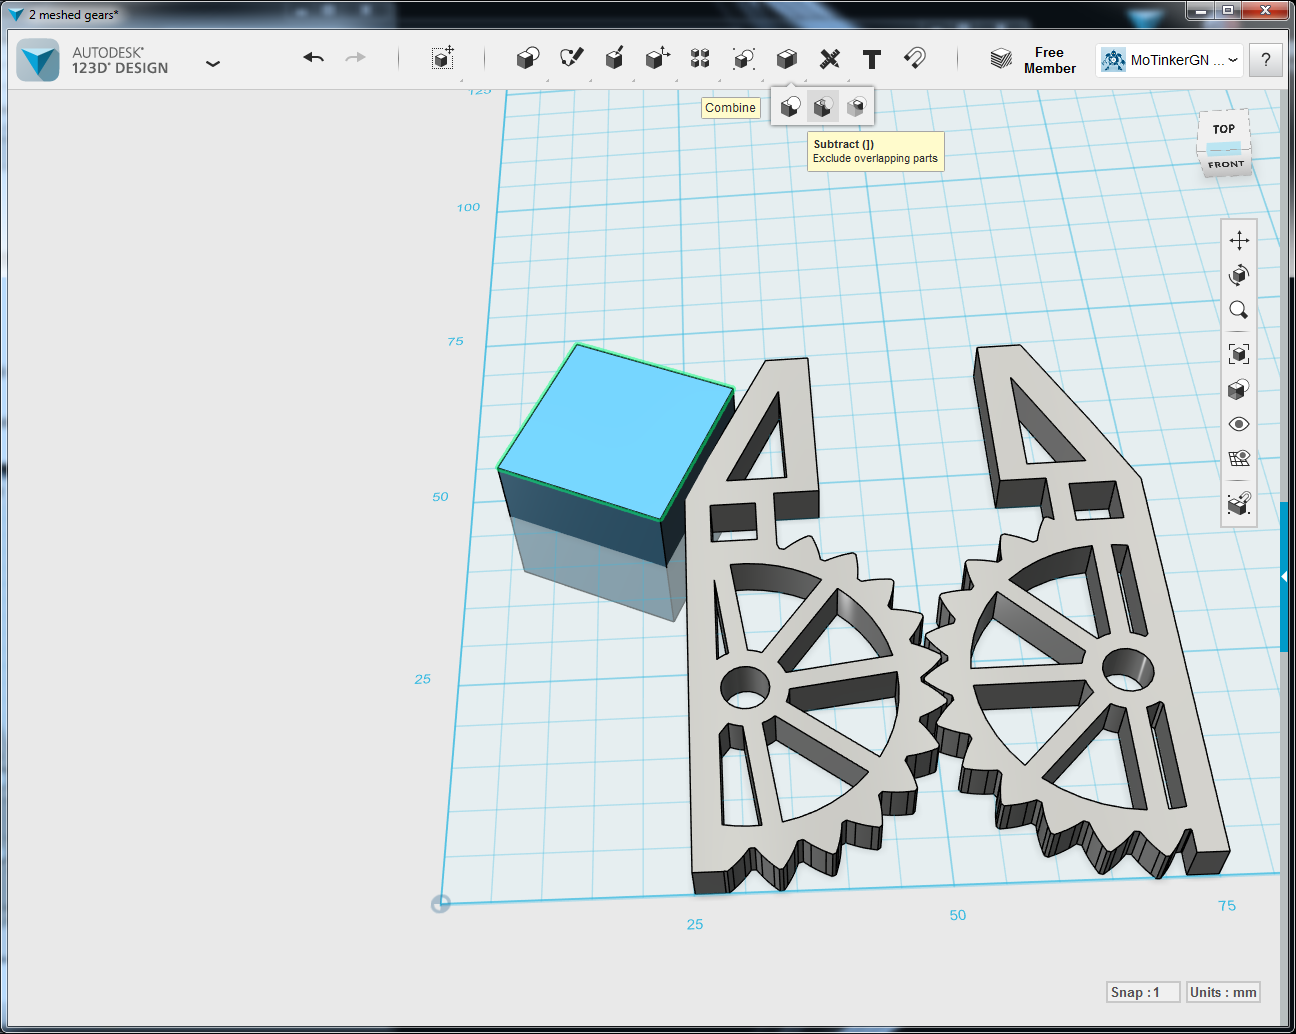
Task: Open the Construct tool menu
Action: (x=614, y=58)
